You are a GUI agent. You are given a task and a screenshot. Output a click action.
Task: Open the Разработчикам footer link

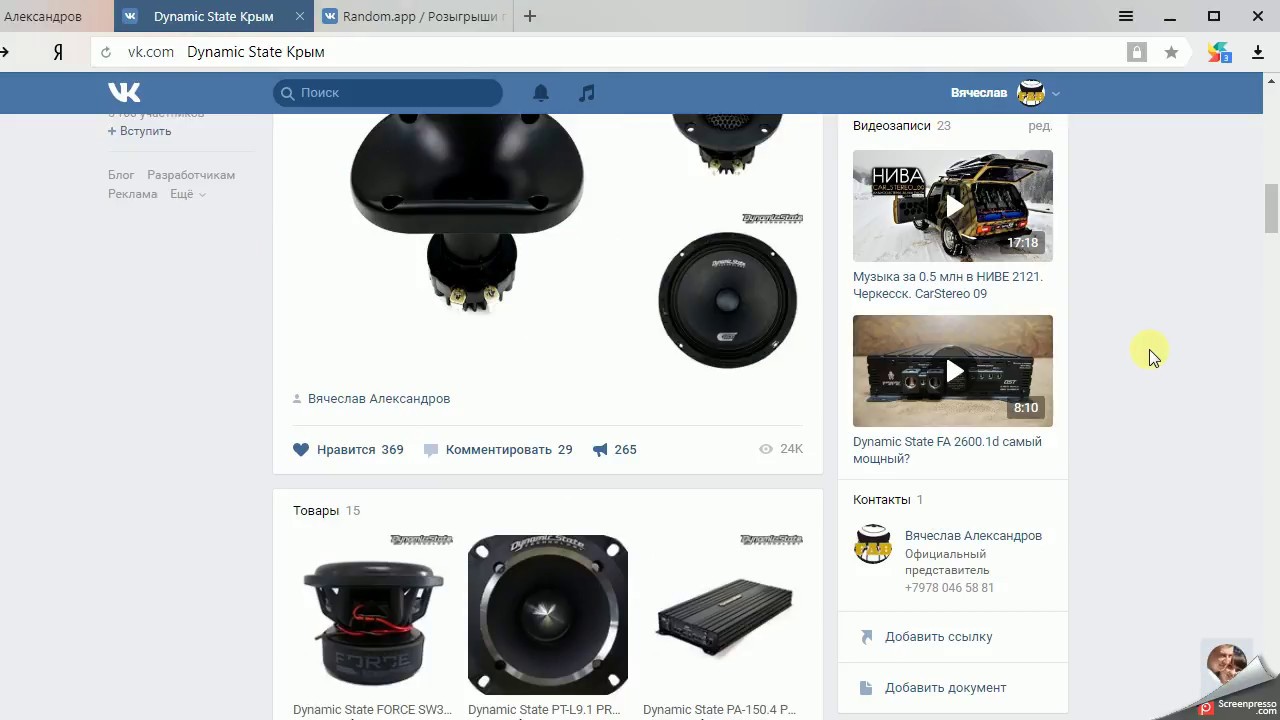click(x=191, y=175)
